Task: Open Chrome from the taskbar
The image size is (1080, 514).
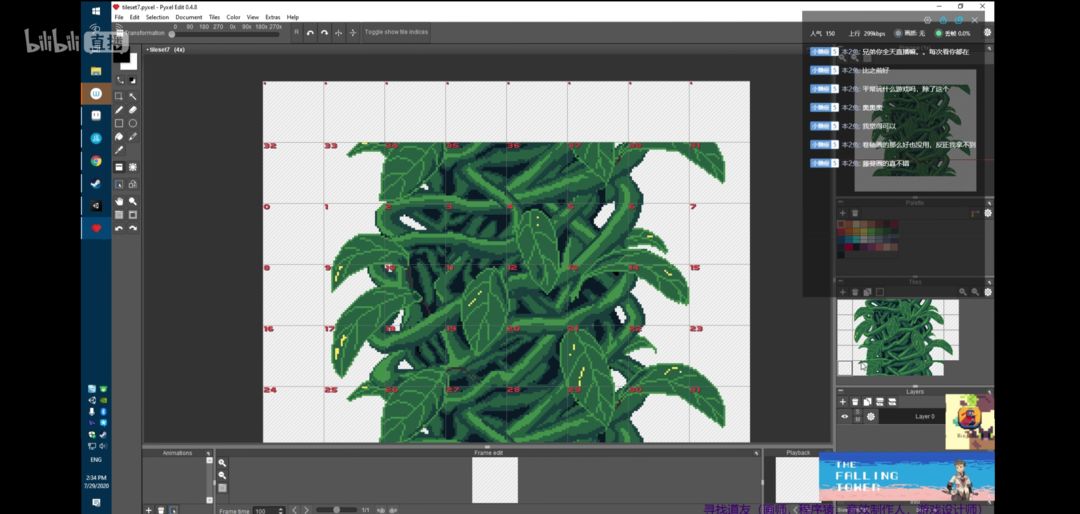Action: (96, 161)
